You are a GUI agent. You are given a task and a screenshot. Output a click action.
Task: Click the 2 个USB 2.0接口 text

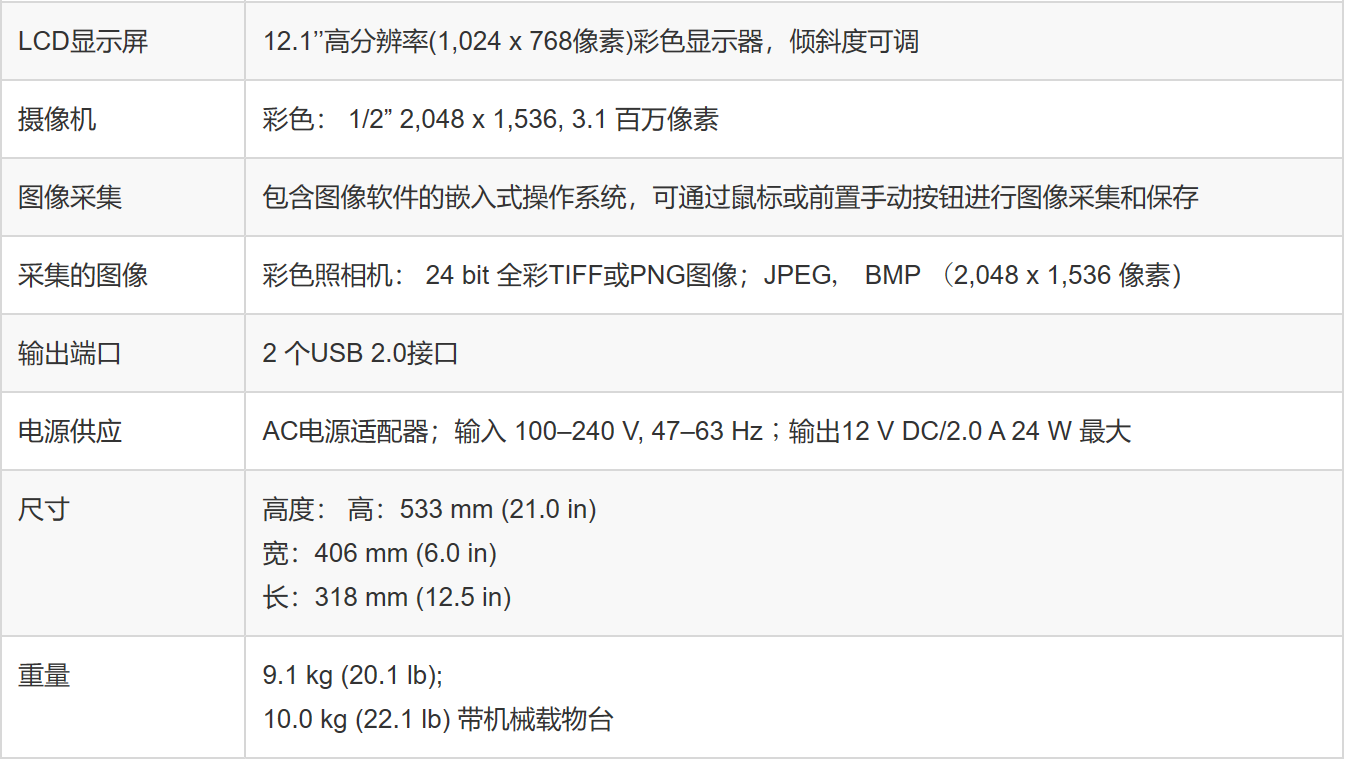click(x=360, y=353)
